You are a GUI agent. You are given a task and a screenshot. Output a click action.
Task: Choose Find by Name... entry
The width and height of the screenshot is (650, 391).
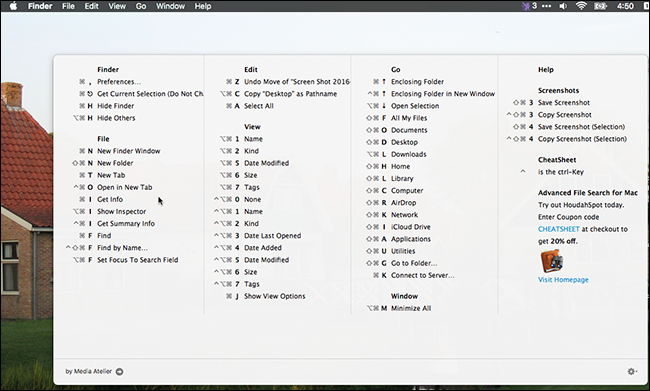122,248
